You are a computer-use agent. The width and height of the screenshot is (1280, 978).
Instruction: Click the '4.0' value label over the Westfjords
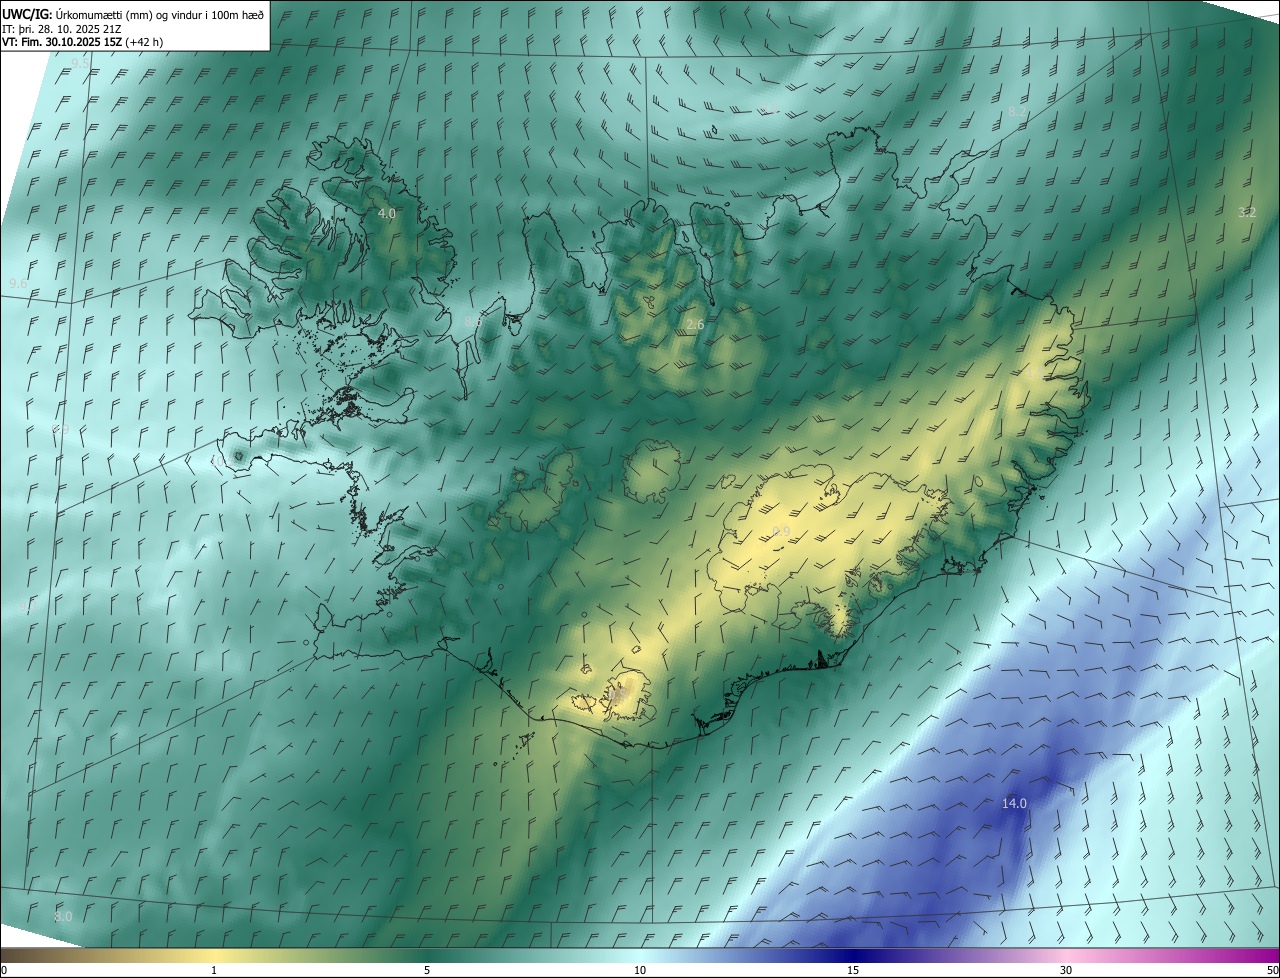tap(386, 214)
